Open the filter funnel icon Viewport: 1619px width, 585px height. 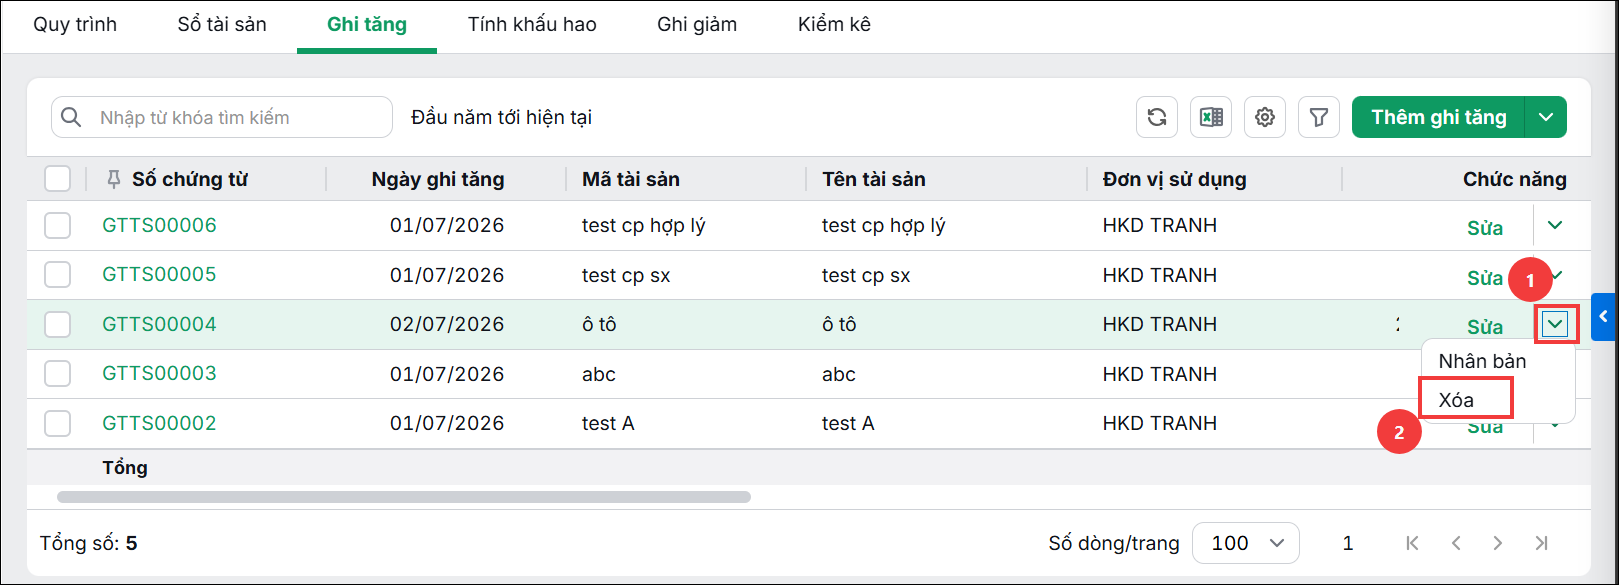point(1319,117)
